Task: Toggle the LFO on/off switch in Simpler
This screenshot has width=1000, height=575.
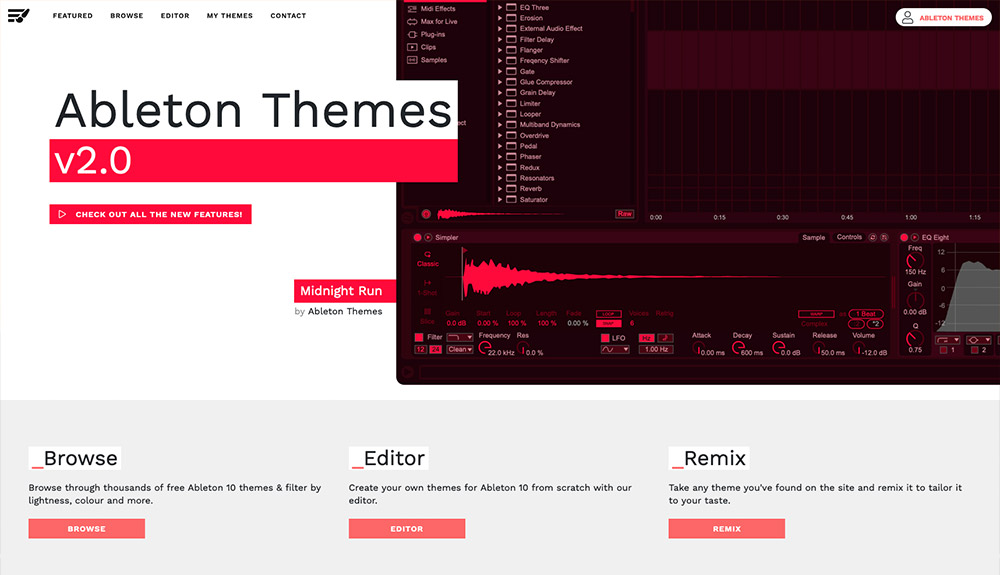Action: tap(605, 338)
